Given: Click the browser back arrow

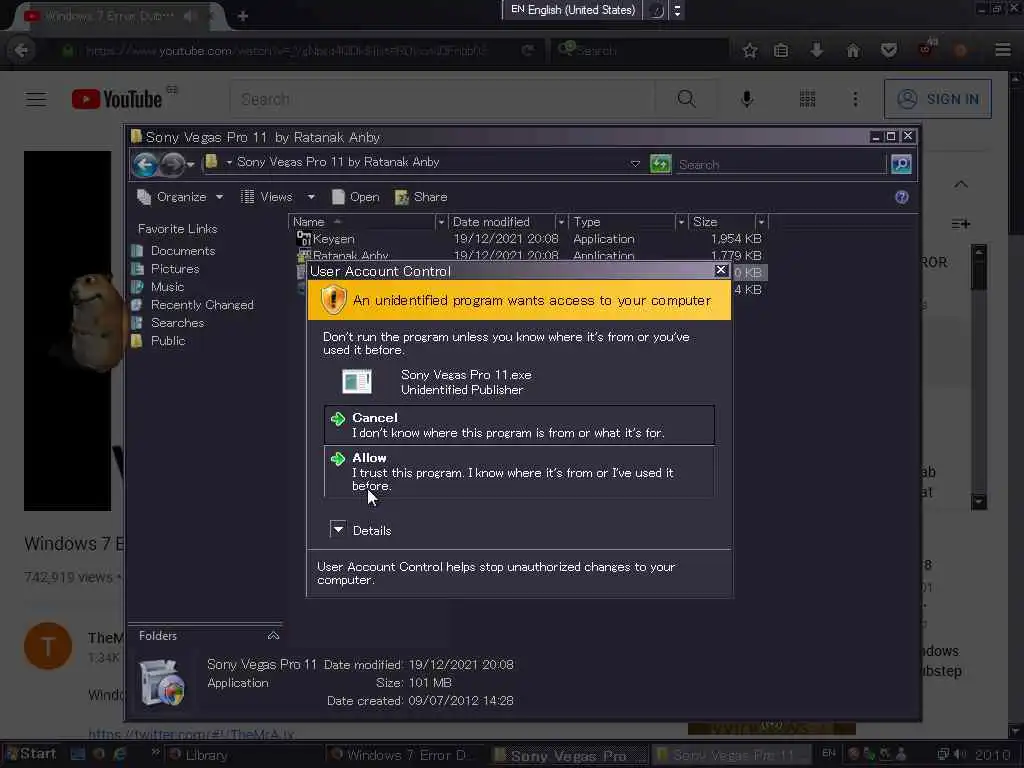Looking at the screenshot, I should 22,50.
